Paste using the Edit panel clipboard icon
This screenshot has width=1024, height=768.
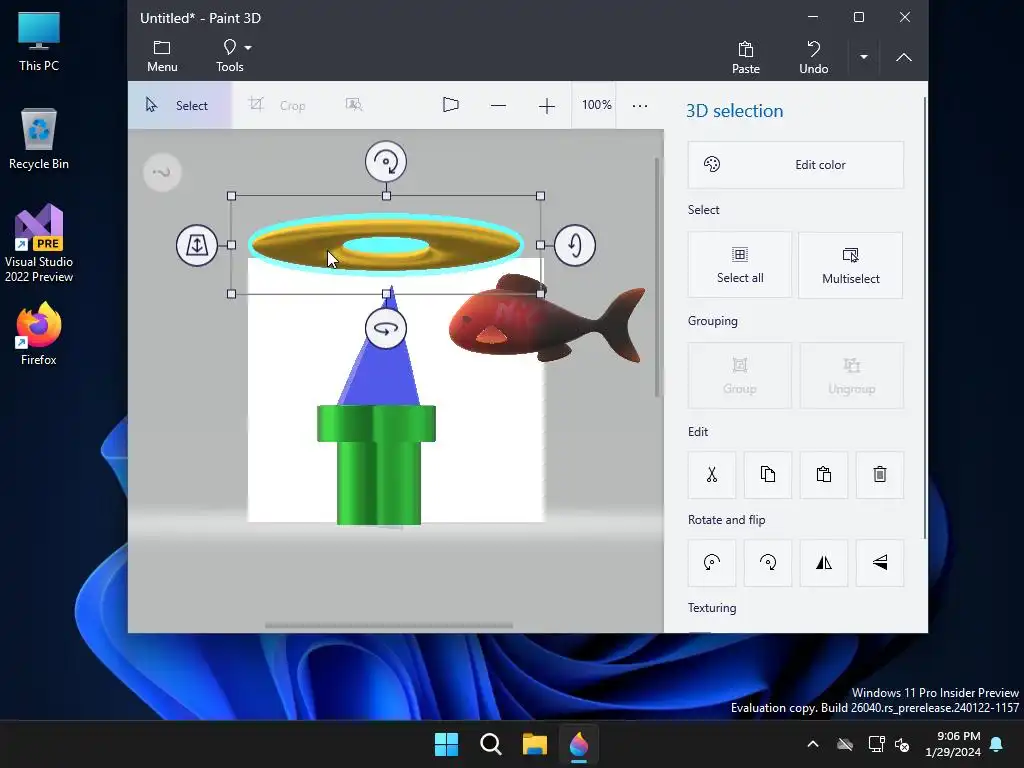click(x=824, y=474)
